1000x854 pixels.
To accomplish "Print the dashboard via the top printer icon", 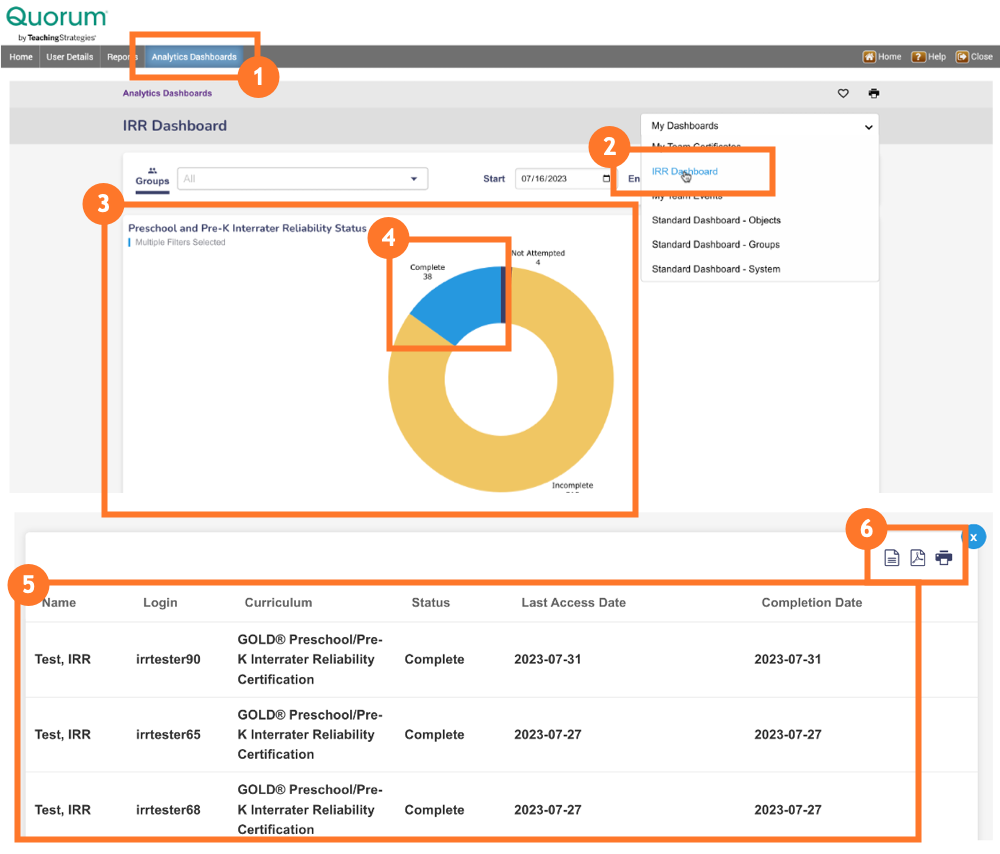I will 874,93.
